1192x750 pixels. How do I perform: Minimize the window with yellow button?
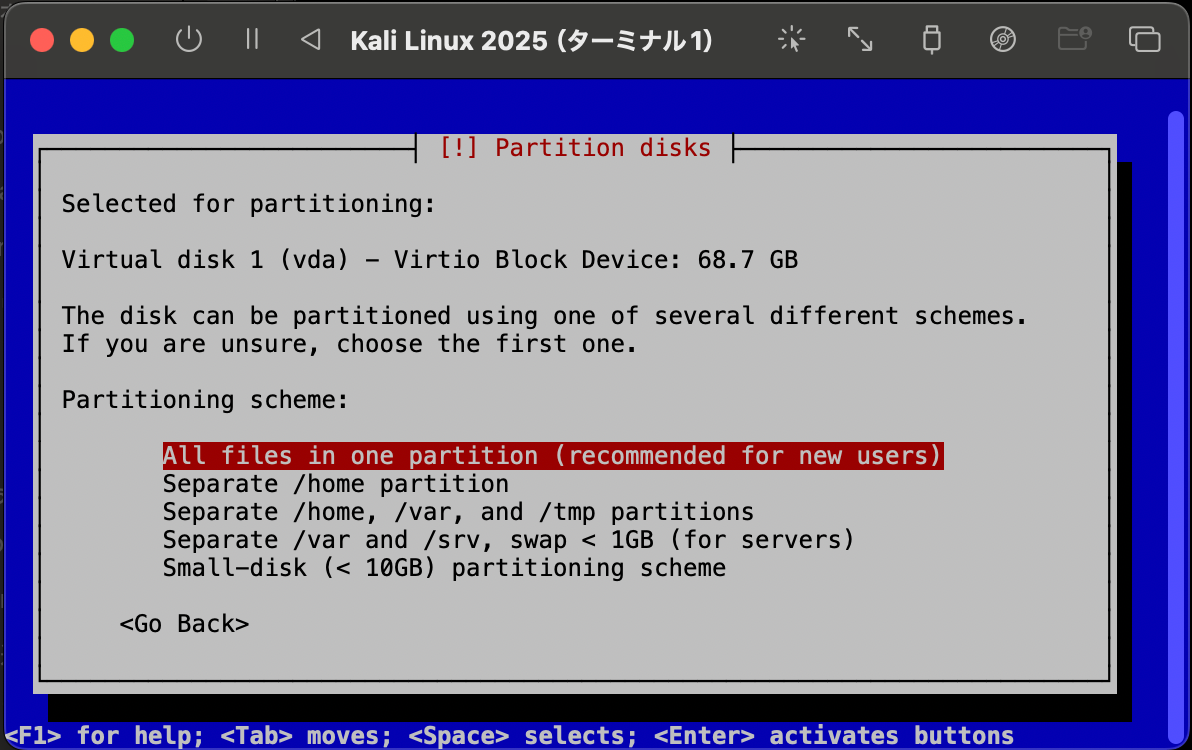pos(82,40)
